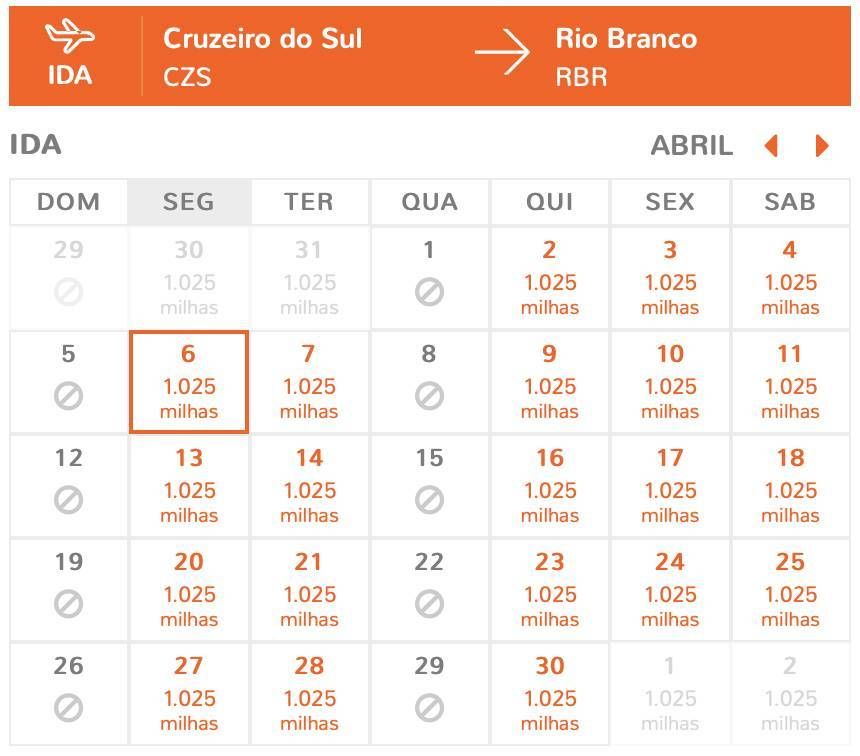The image size is (860, 756).
Task: Go to previous month arrow
Action: 771,146
